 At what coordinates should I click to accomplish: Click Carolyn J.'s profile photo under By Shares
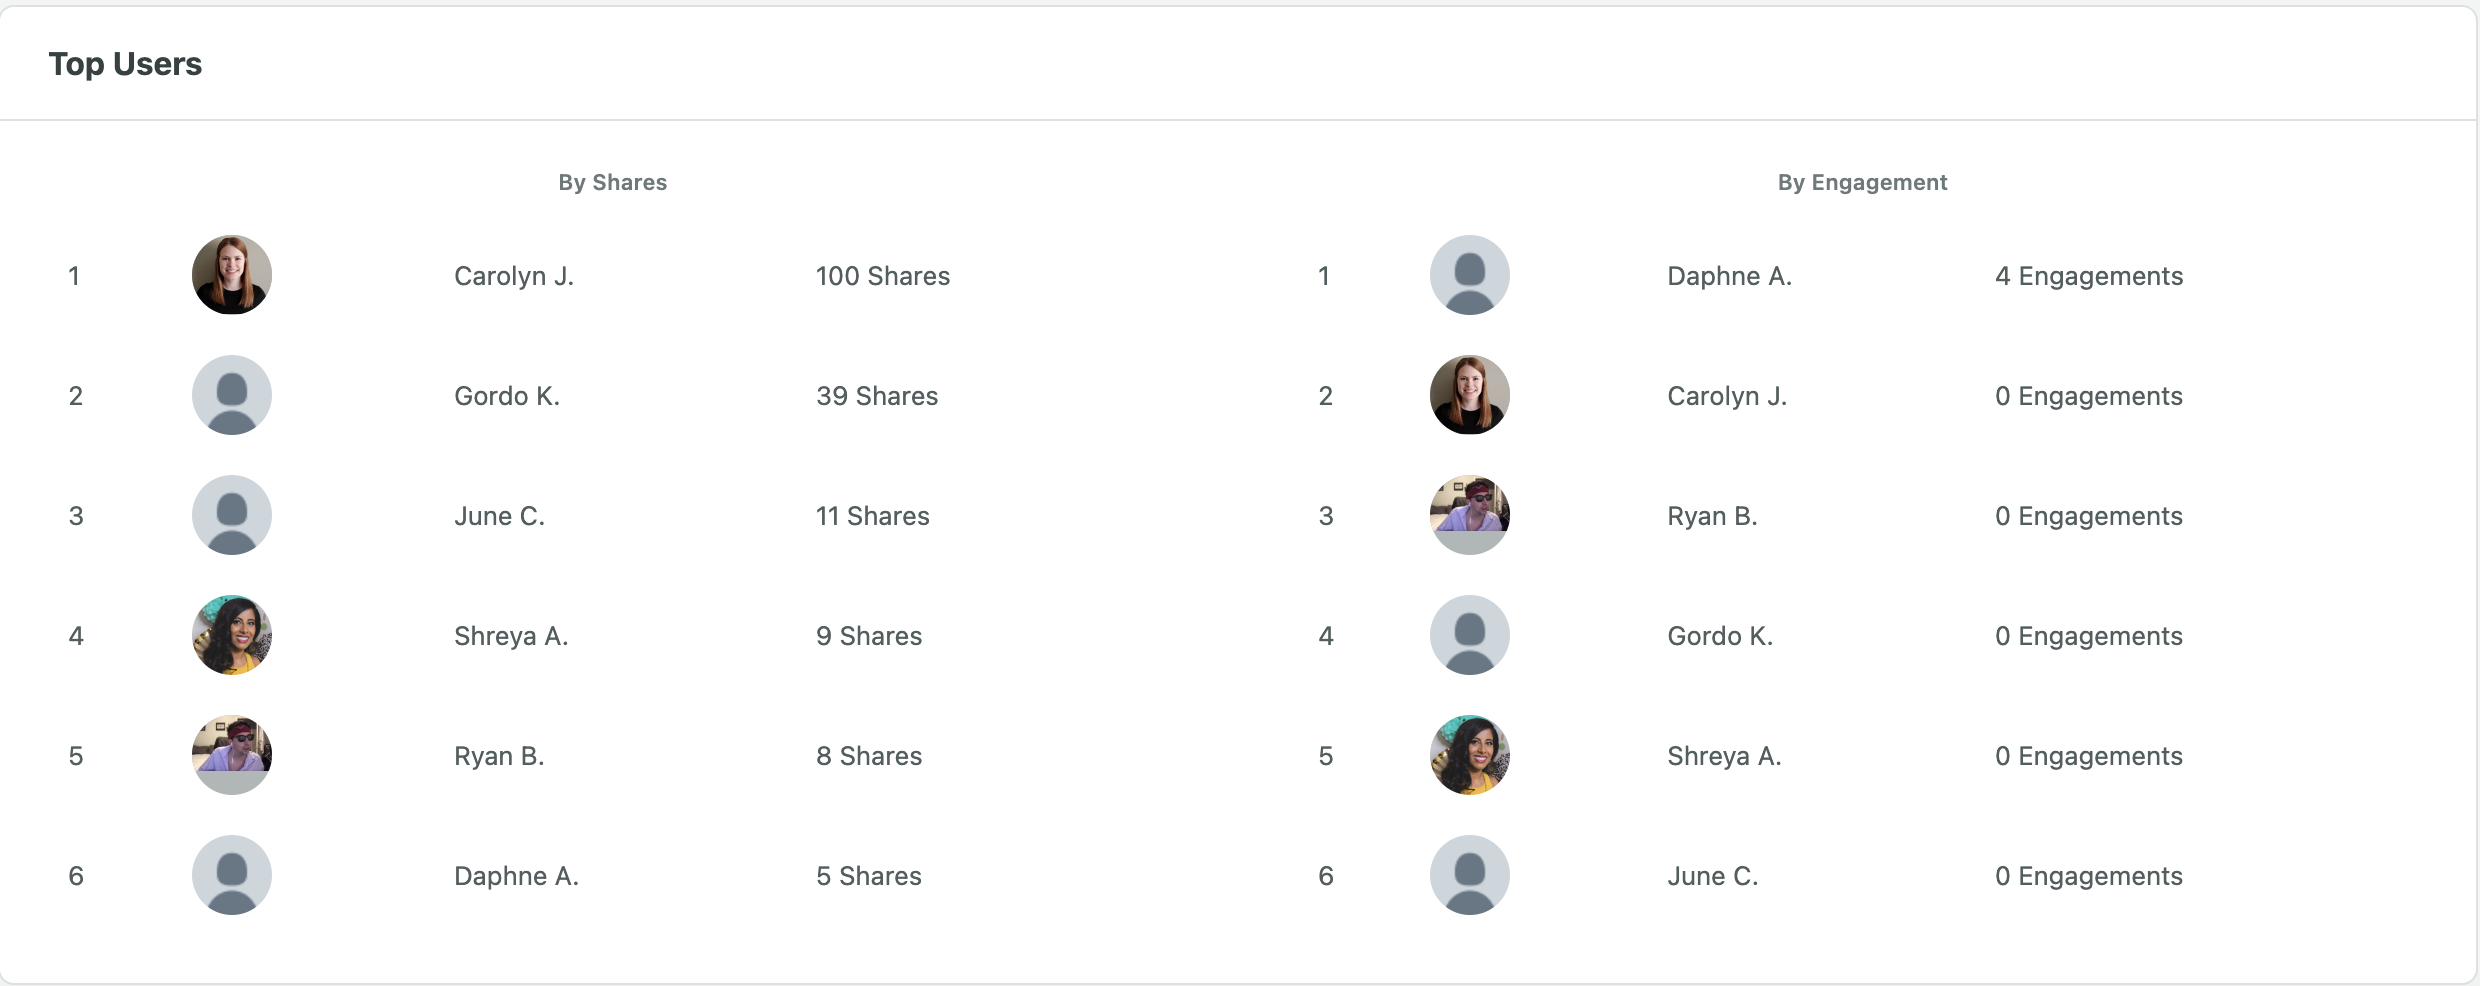click(232, 275)
